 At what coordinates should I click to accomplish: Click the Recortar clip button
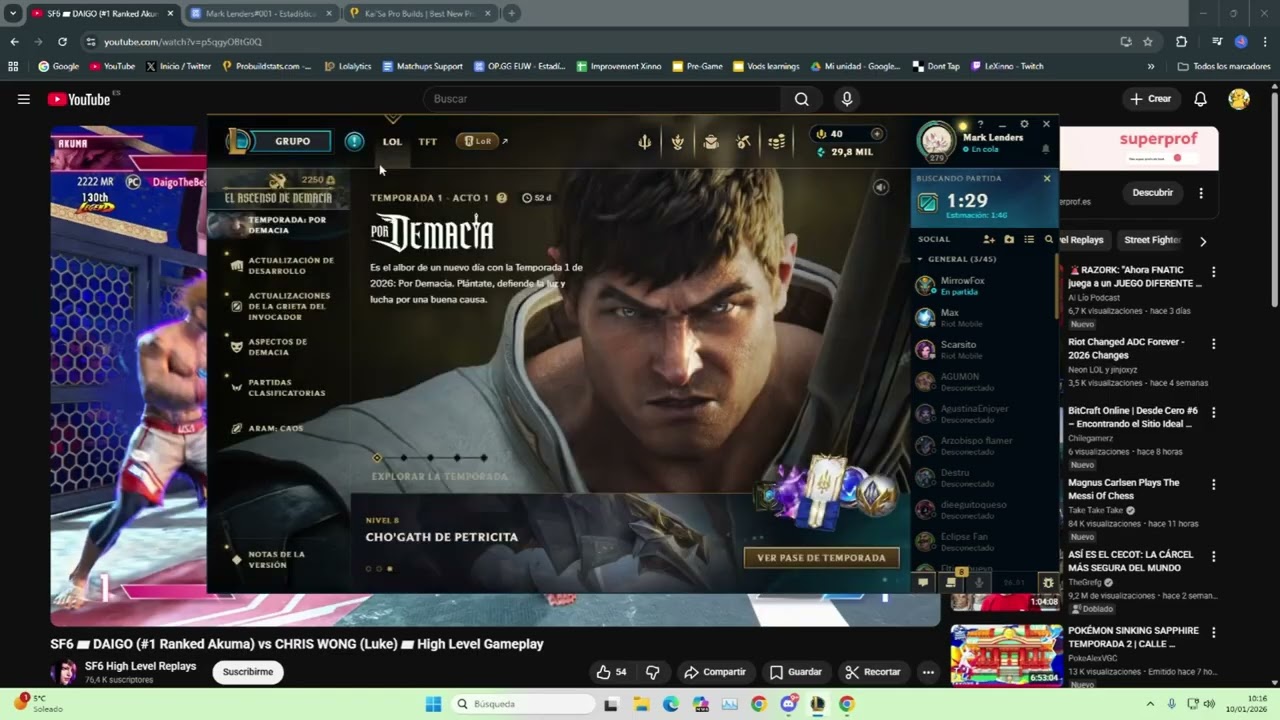873,672
